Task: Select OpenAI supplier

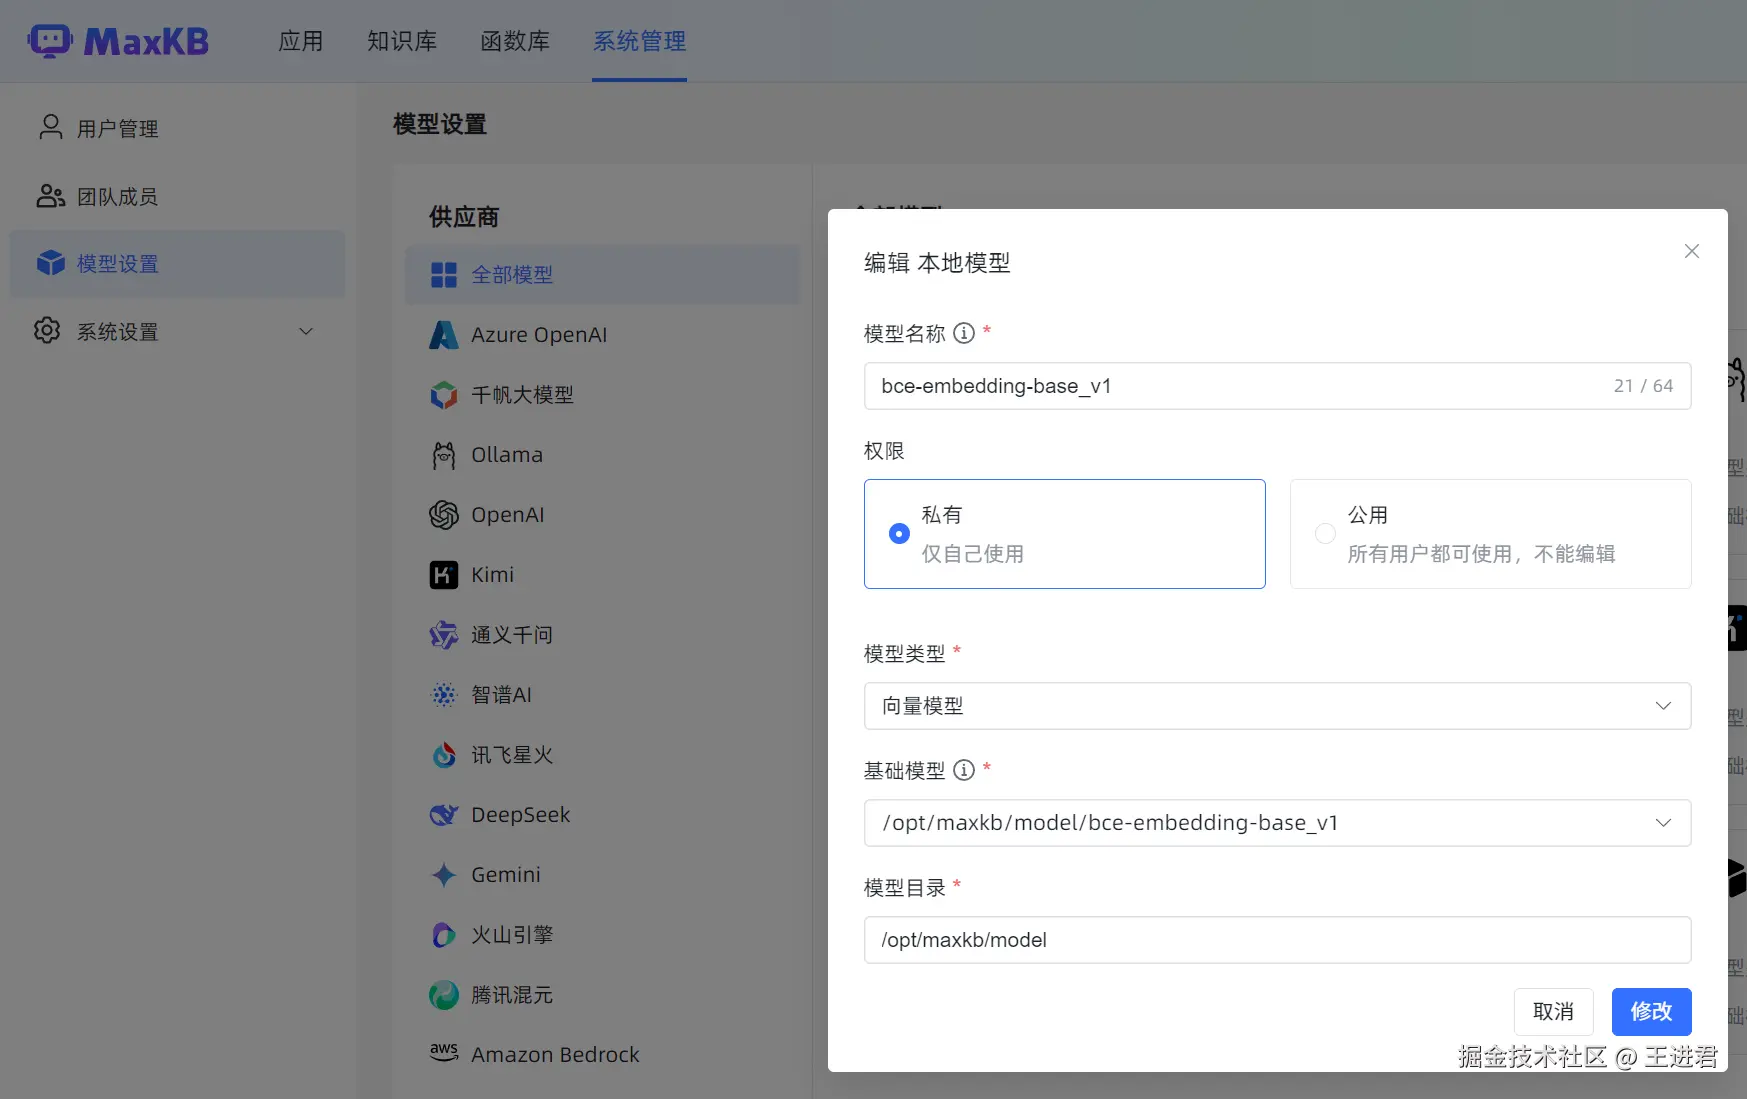Action: pos(602,515)
